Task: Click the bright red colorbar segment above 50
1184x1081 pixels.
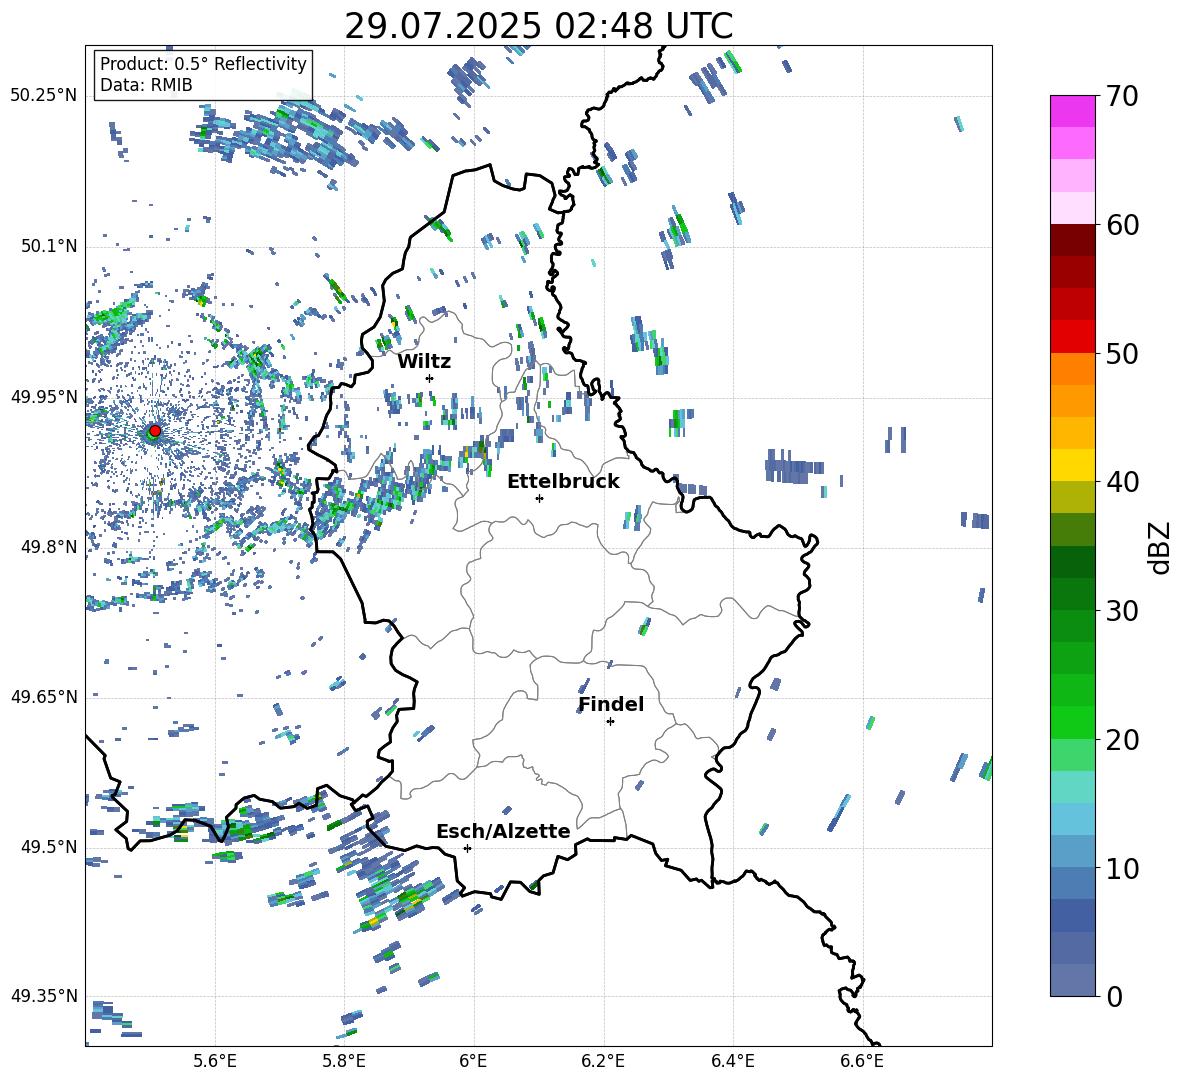Action: pyautogui.click(x=1072, y=337)
